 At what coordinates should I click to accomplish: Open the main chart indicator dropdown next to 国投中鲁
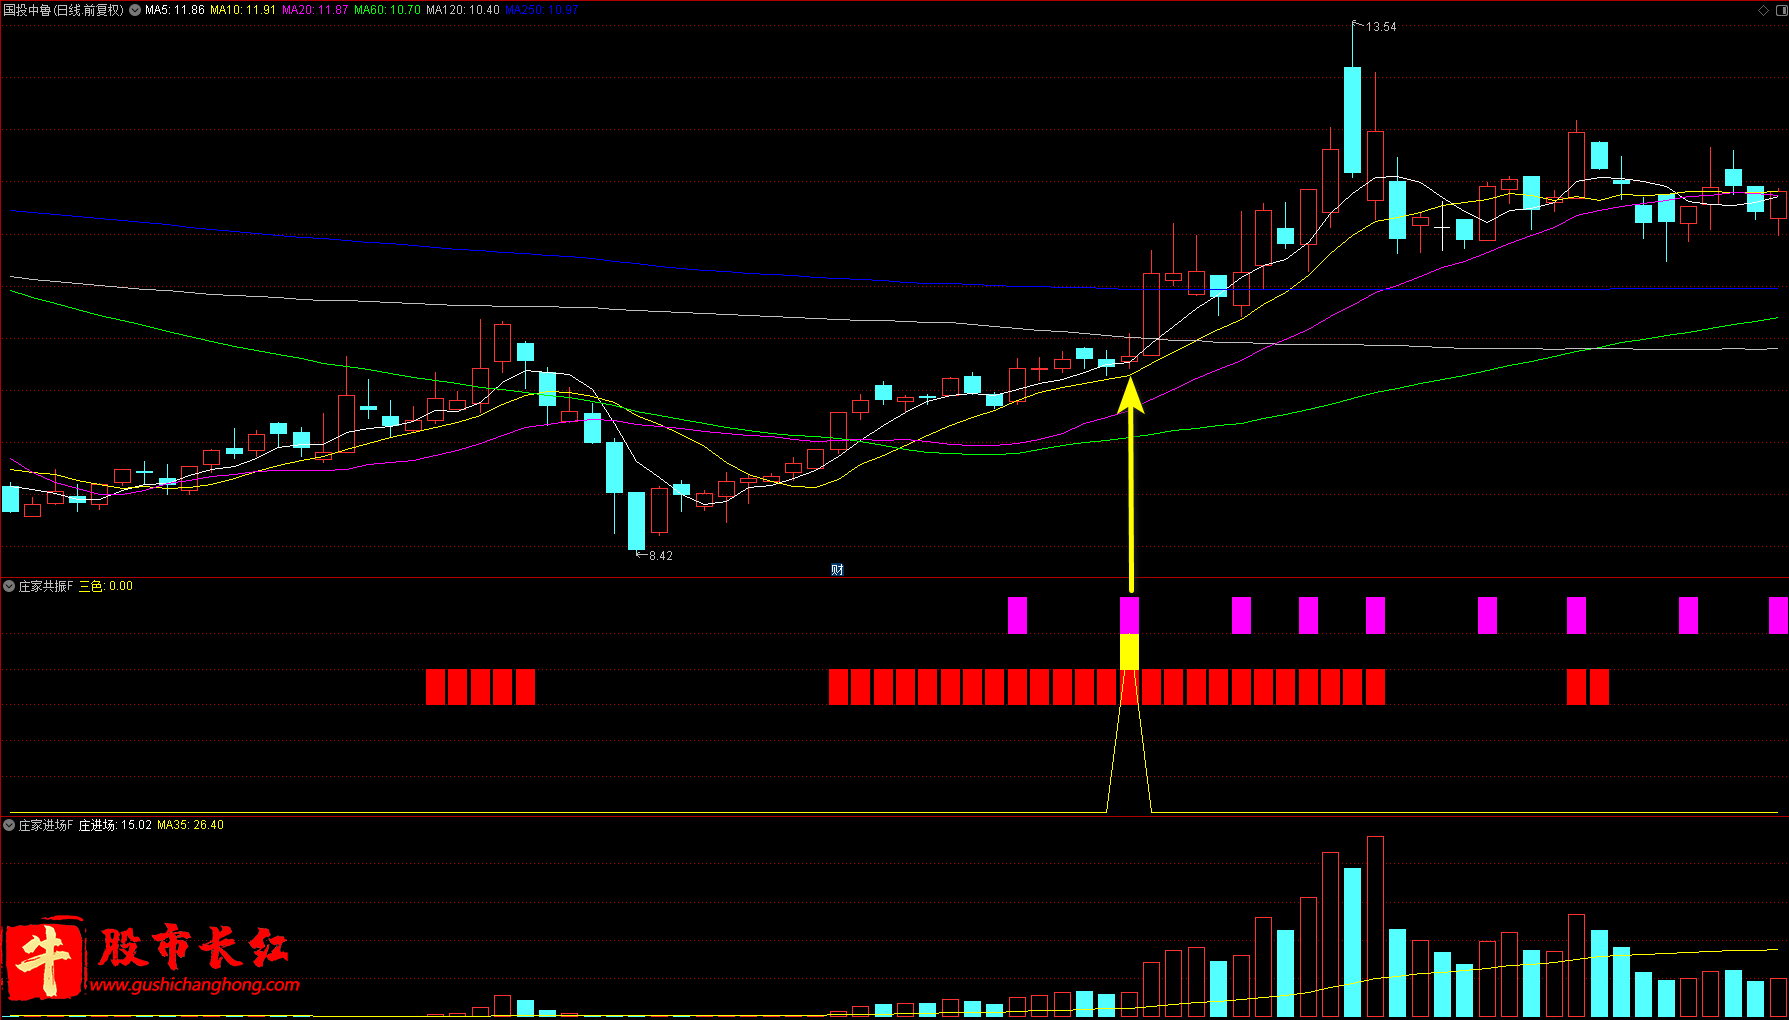(135, 10)
